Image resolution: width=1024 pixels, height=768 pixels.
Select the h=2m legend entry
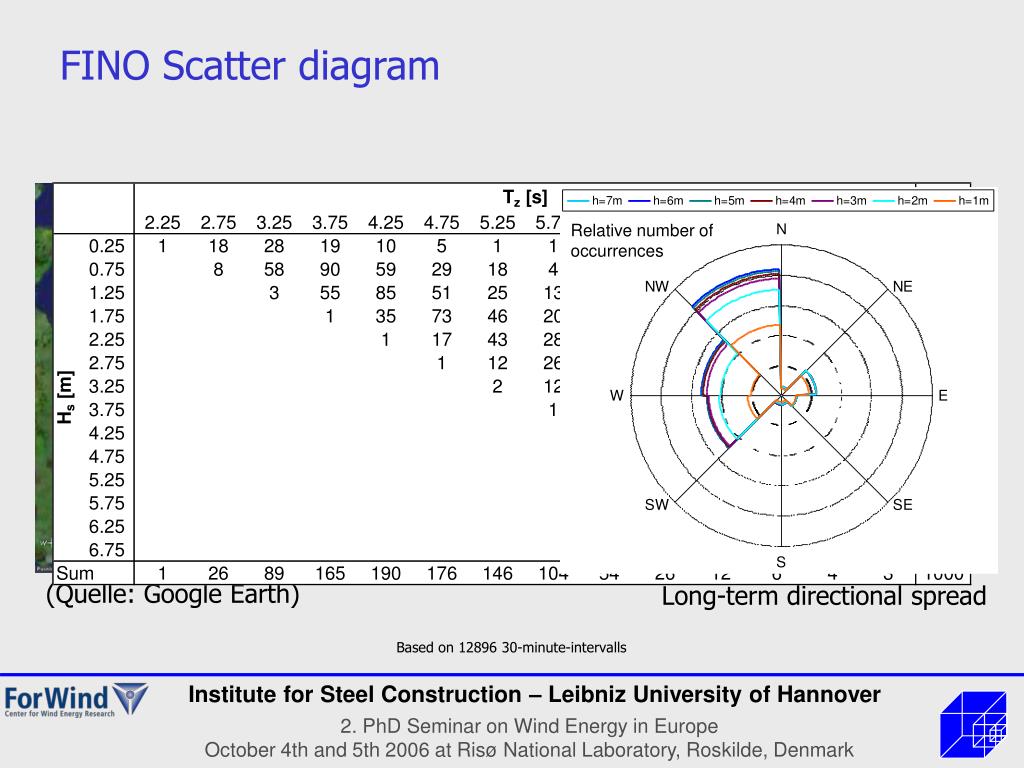click(x=900, y=200)
